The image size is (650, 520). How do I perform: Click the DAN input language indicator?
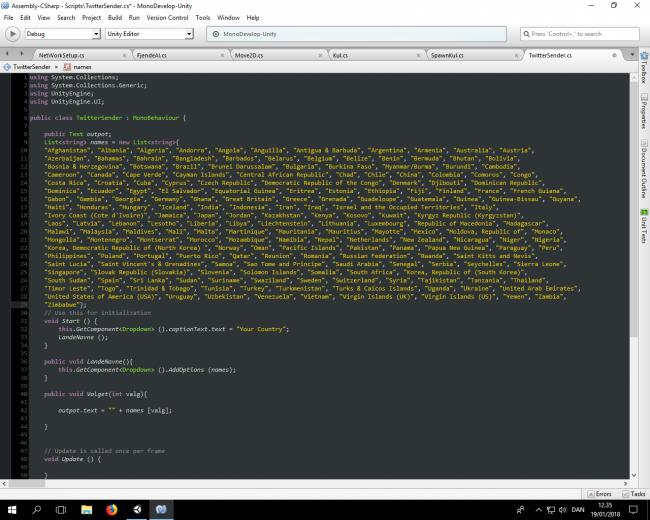(x=578, y=510)
